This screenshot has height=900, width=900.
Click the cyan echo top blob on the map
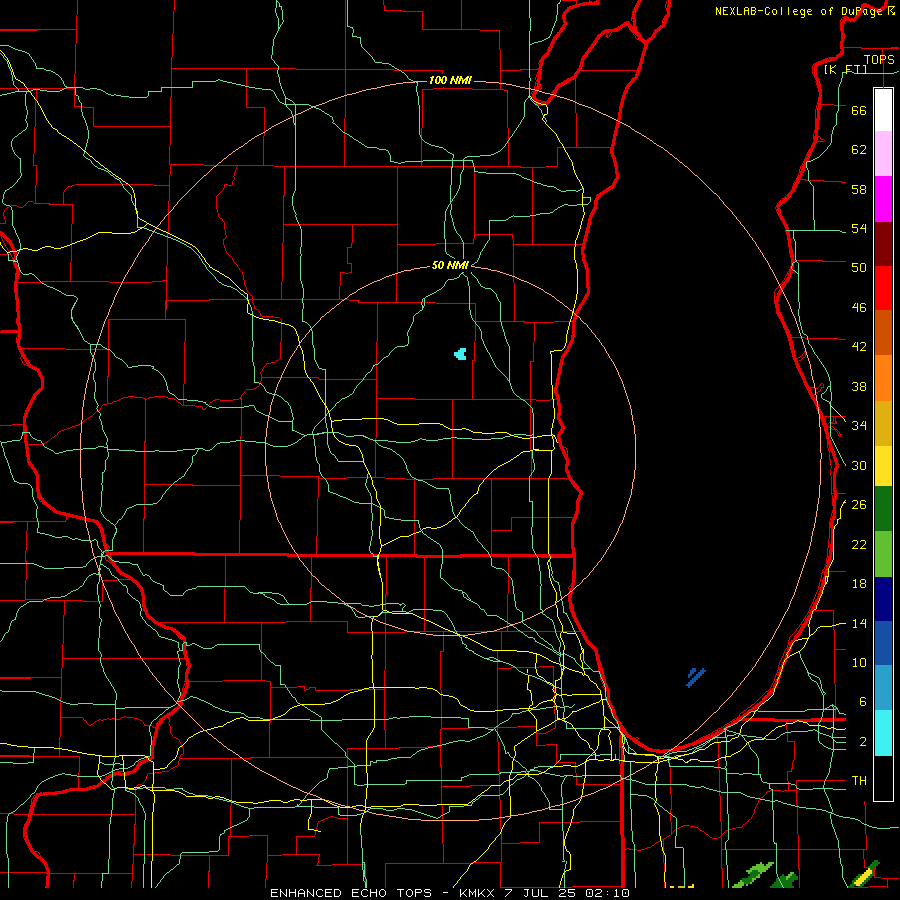[x=460, y=354]
